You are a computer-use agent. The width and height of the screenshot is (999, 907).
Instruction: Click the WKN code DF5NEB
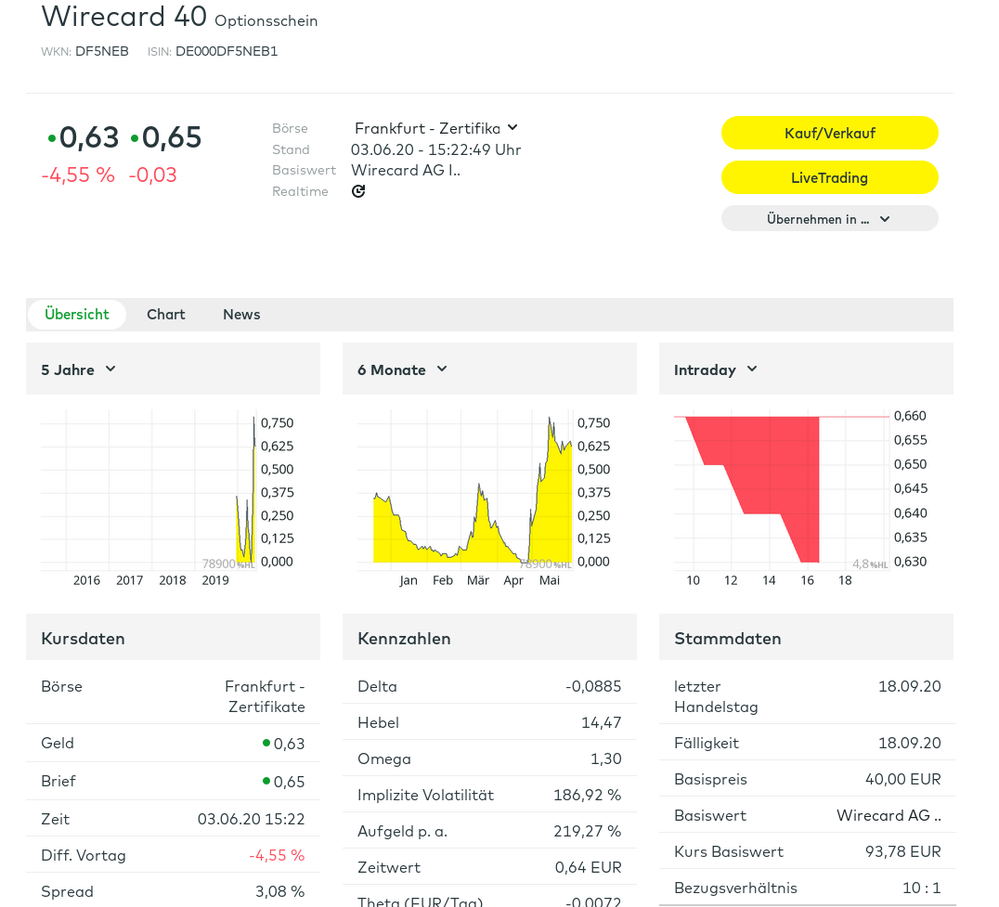coord(102,51)
